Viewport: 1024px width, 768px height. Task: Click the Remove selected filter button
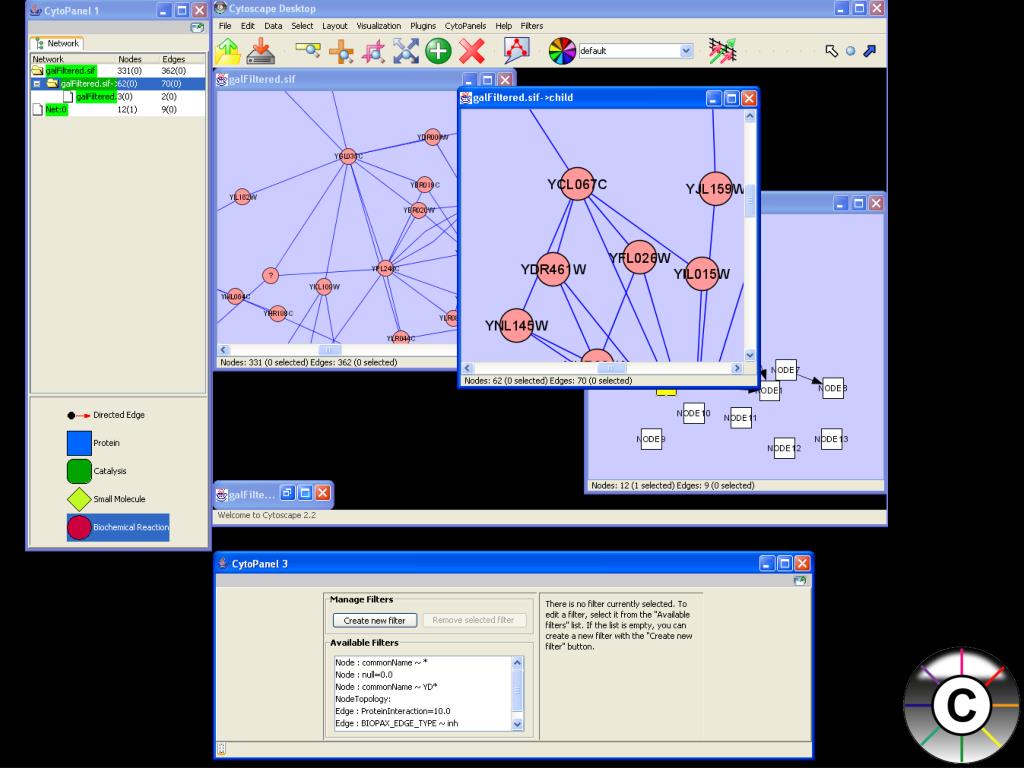coord(473,620)
